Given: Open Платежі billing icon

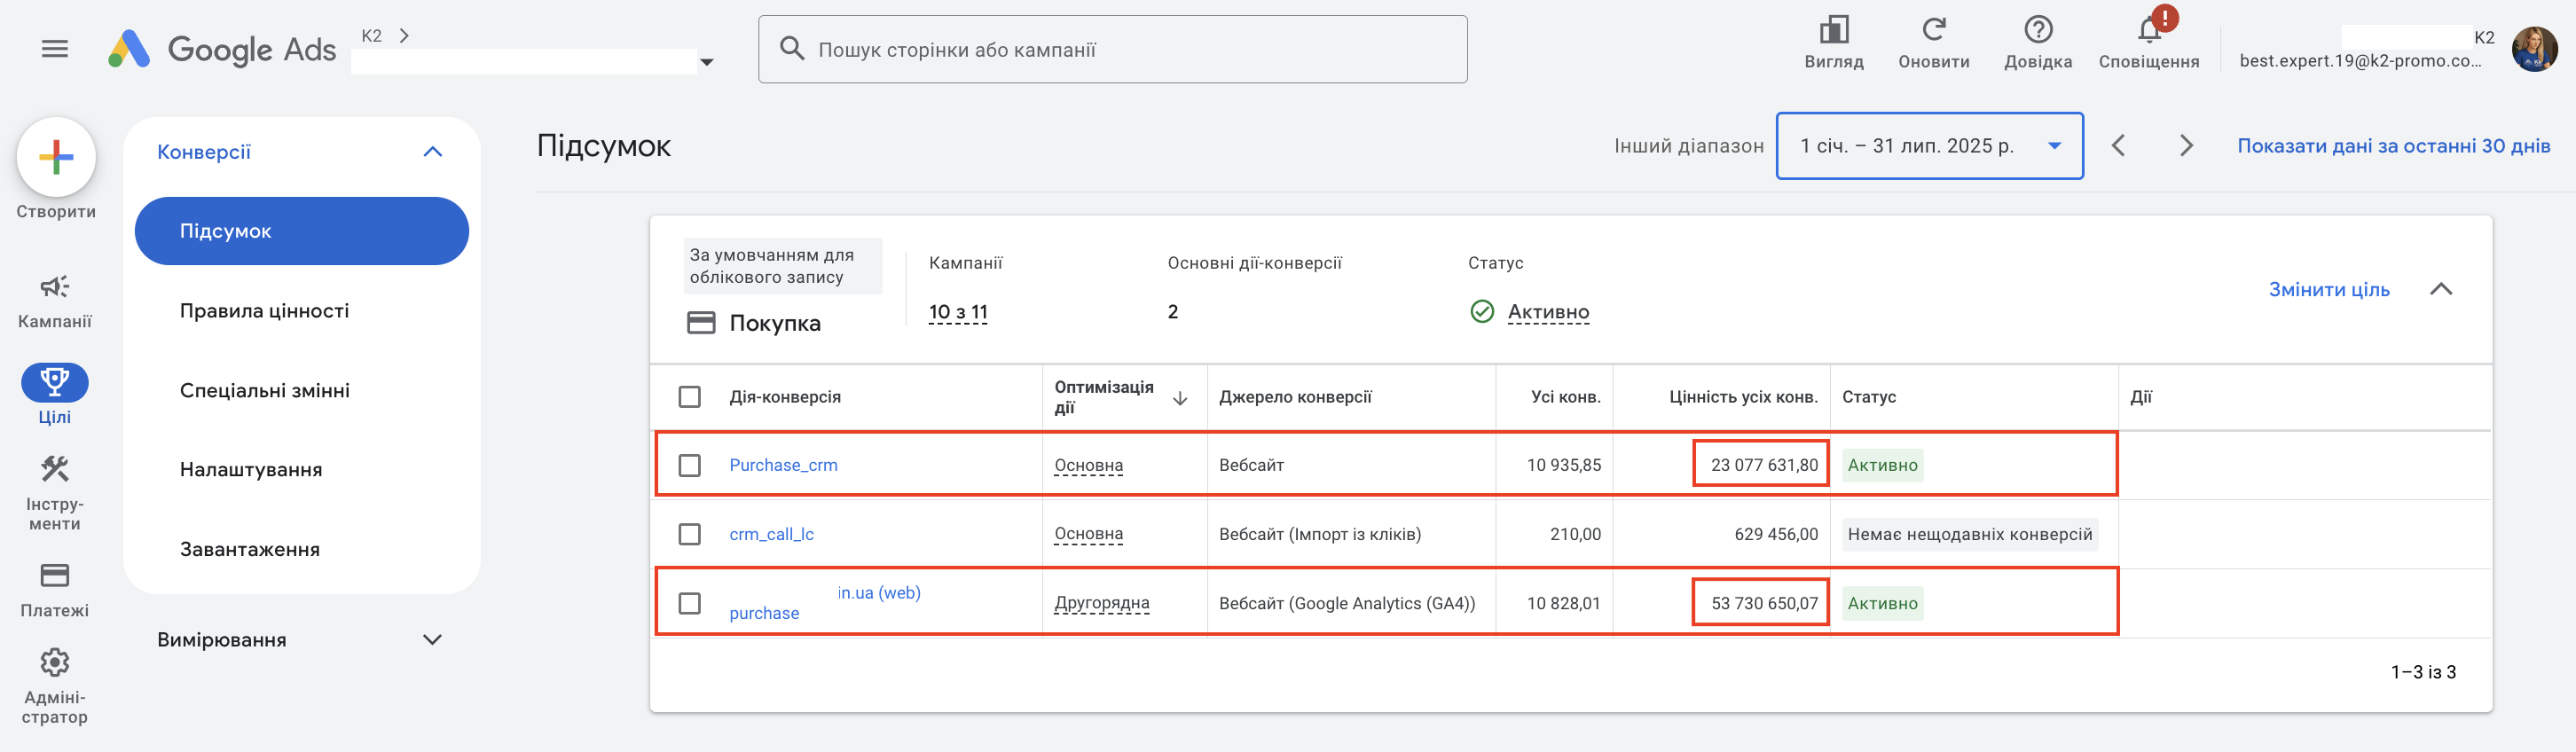Looking at the screenshot, I should tap(55, 575).
